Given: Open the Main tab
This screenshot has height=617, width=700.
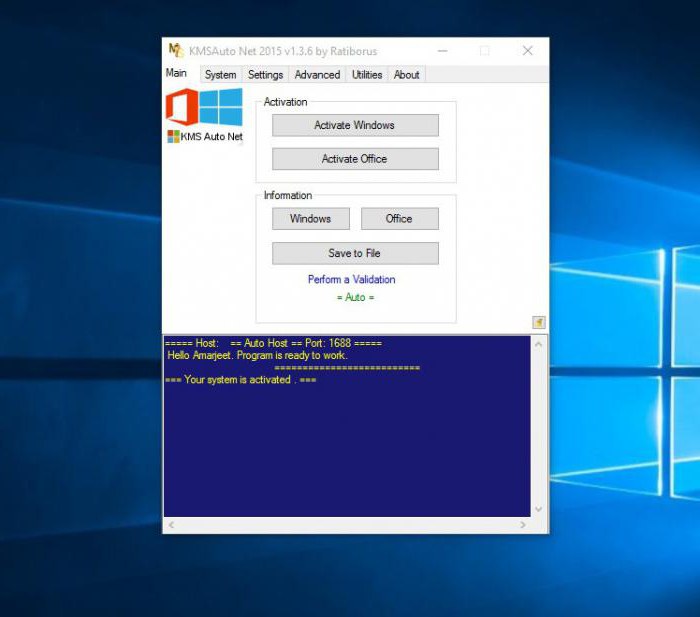Looking at the screenshot, I should 176,73.
